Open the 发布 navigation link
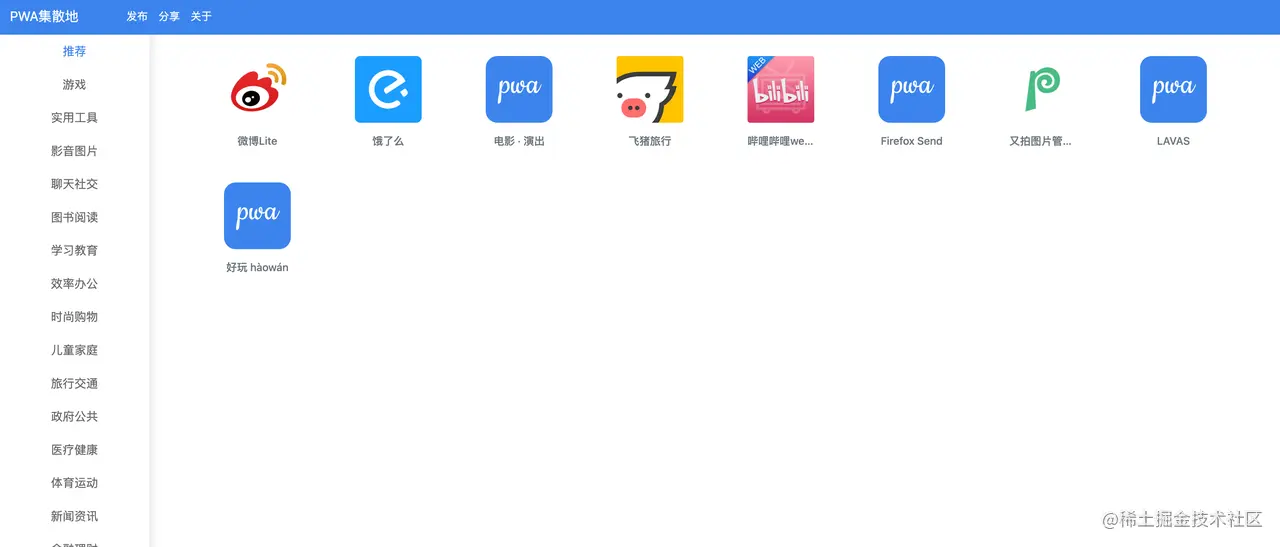 (137, 17)
